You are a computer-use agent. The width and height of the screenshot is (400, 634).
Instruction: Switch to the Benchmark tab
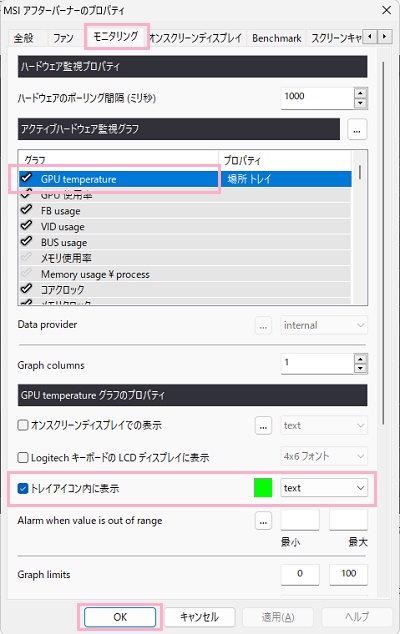click(x=277, y=38)
